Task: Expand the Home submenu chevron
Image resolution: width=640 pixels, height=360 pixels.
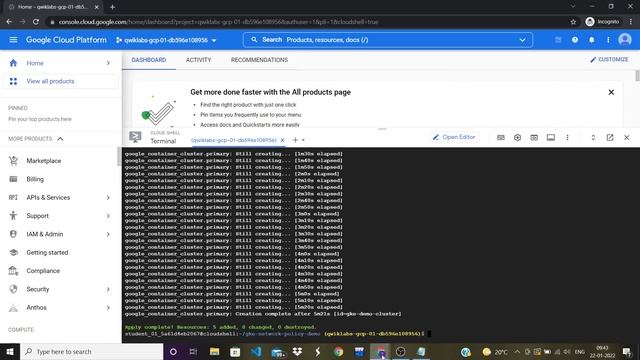Action: [x=108, y=63]
